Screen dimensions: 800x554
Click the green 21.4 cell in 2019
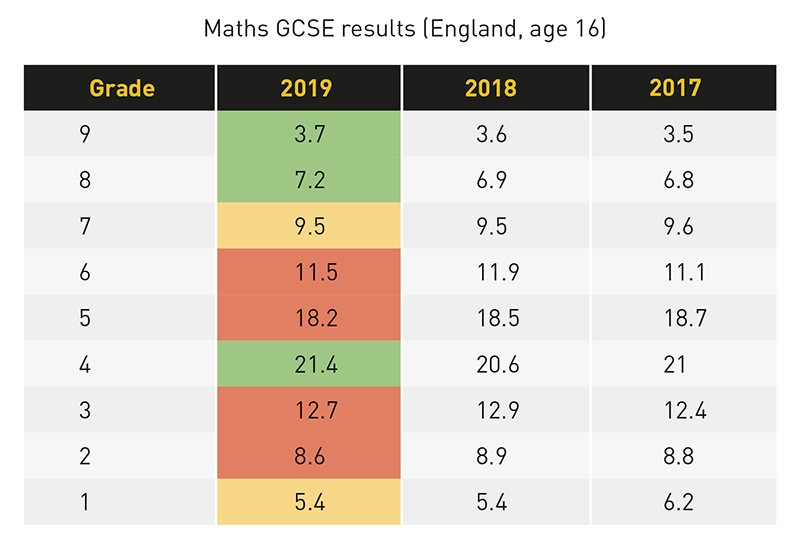[x=309, y=364]
